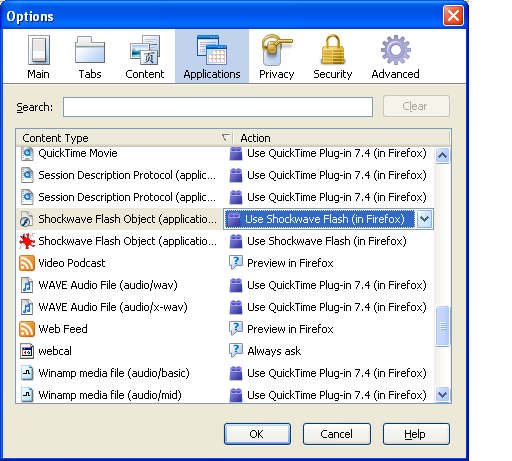The image size is (512, 461).
Task: Open the Use Shockwave Flash action dropdown arrow
Action: click(x=424, y=219)
